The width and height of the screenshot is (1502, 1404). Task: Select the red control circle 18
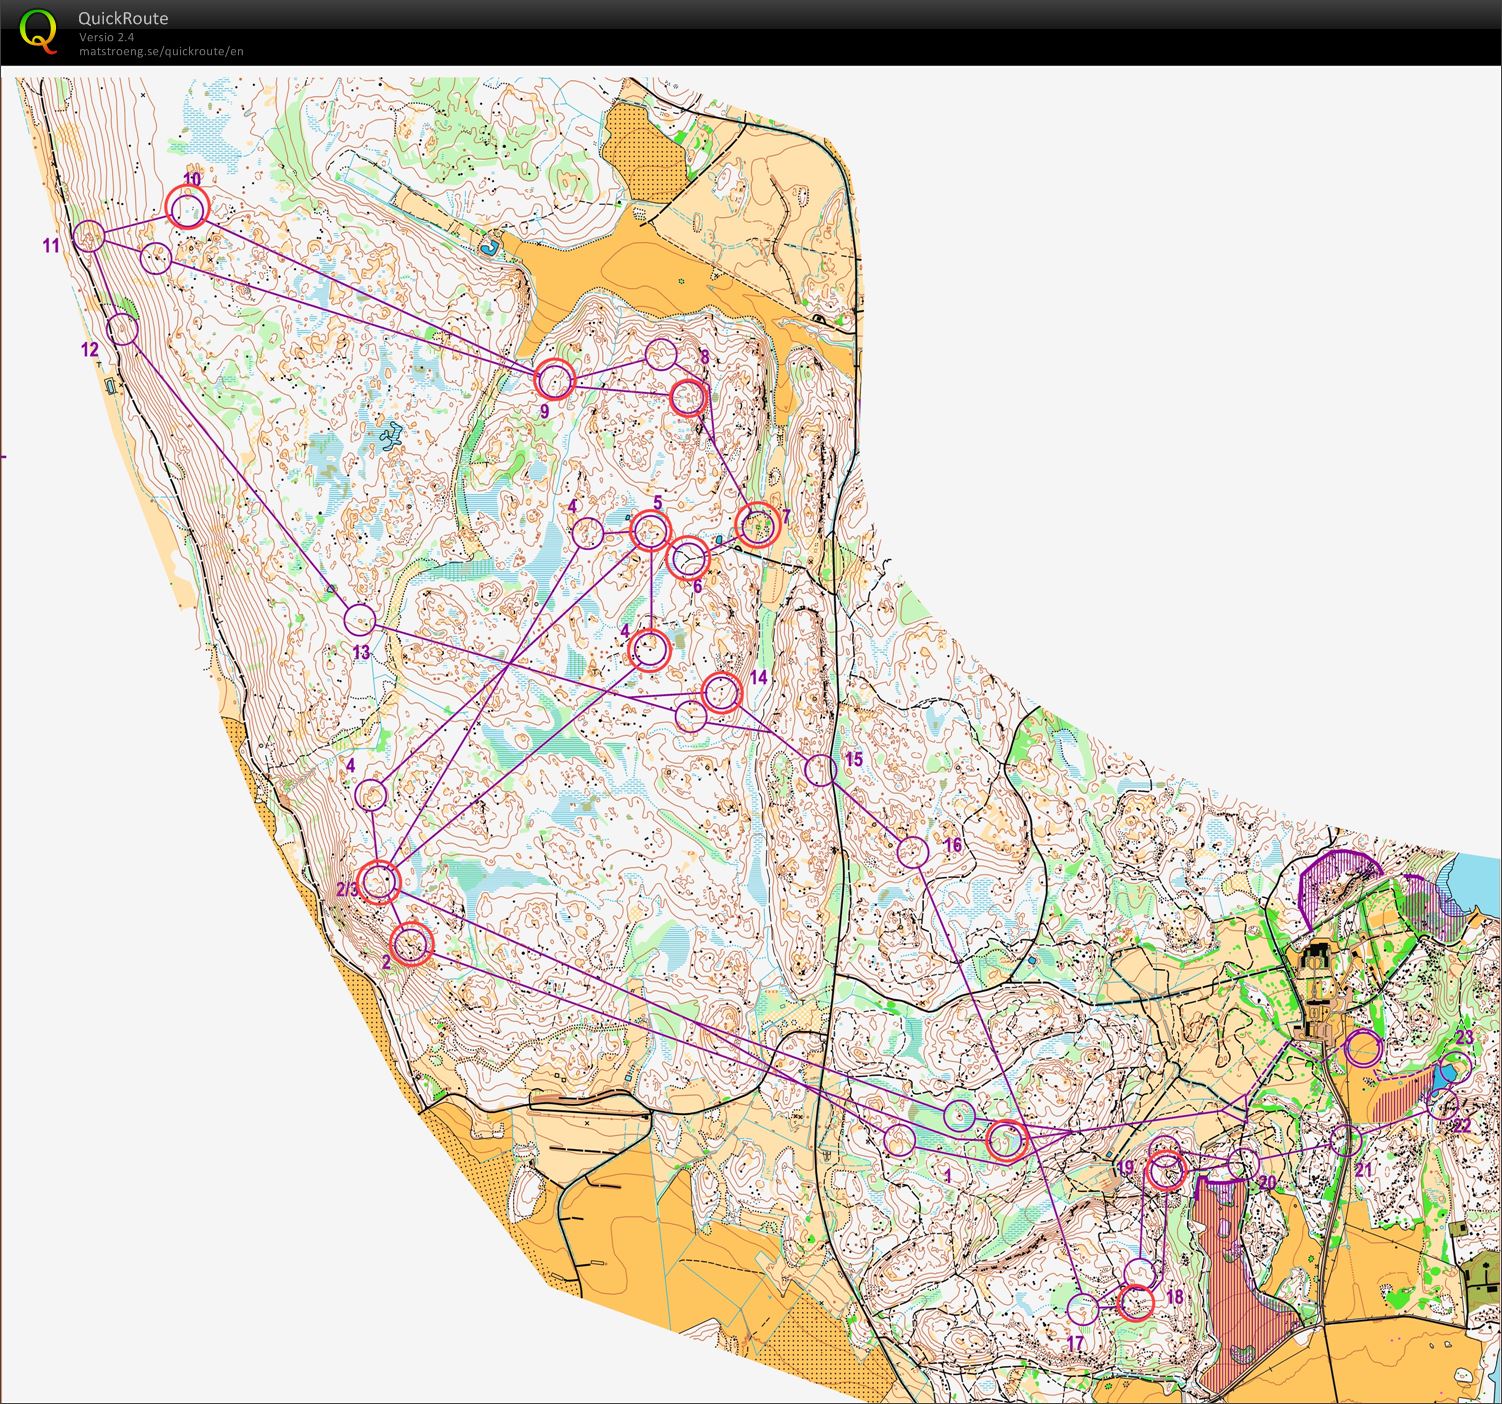(1135, 1302)
